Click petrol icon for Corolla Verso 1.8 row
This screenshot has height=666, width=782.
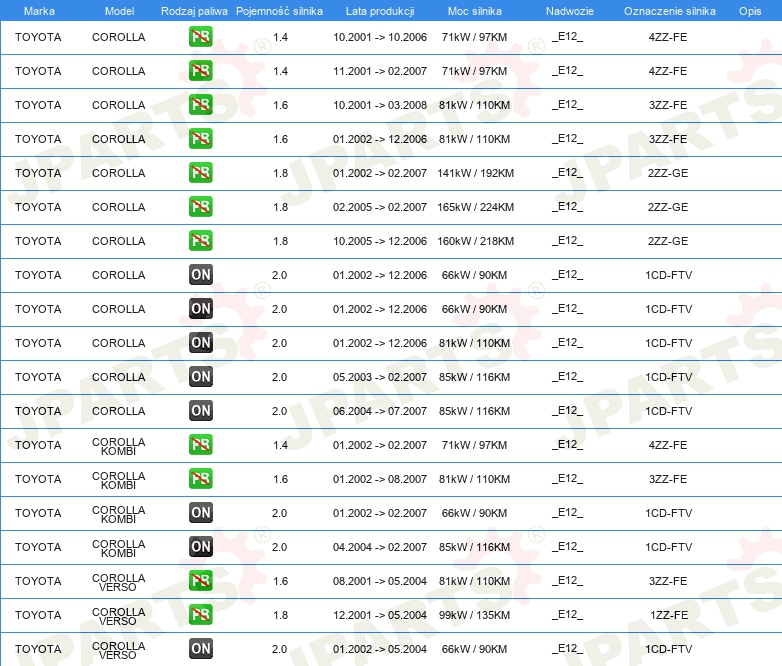click(x=200, y=615)
